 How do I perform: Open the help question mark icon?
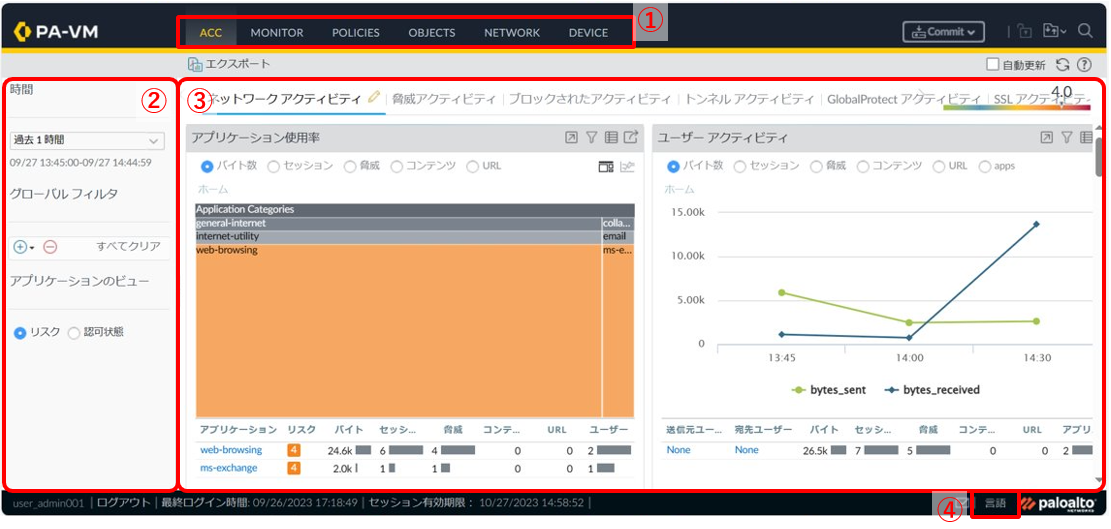pos(1084,65)
